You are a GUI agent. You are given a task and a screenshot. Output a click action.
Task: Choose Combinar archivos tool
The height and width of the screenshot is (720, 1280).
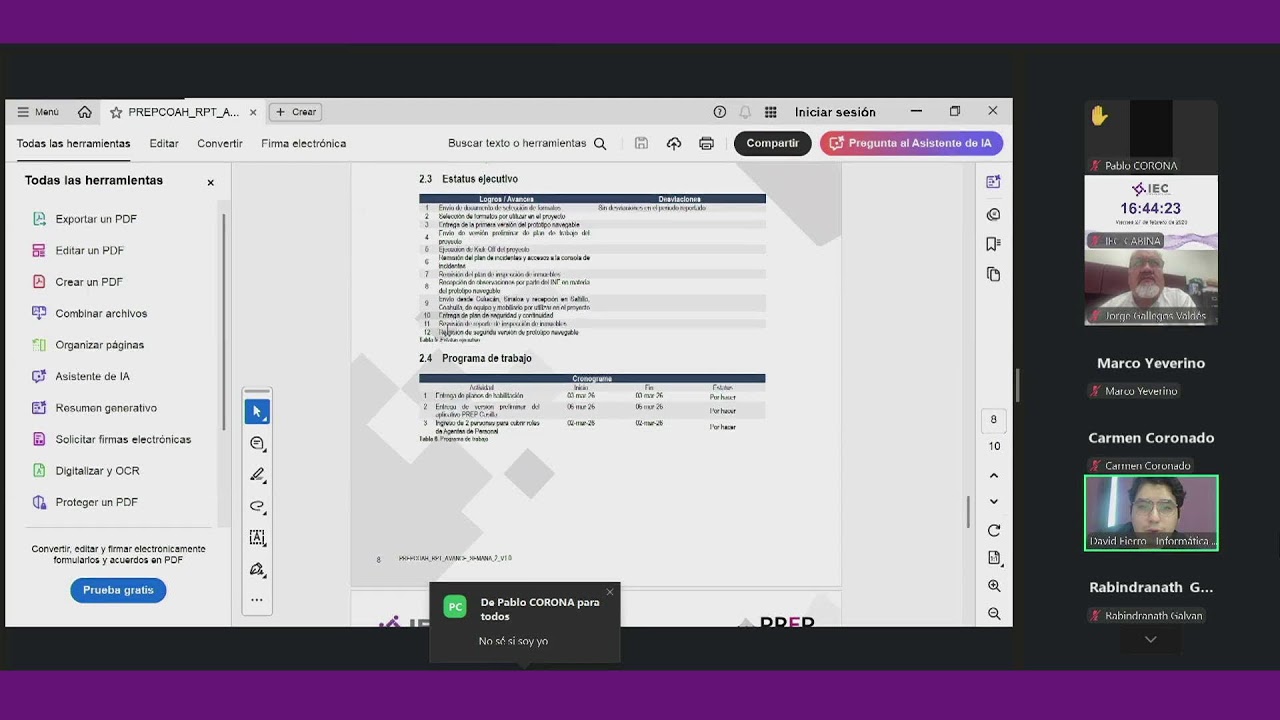(101, 313)
